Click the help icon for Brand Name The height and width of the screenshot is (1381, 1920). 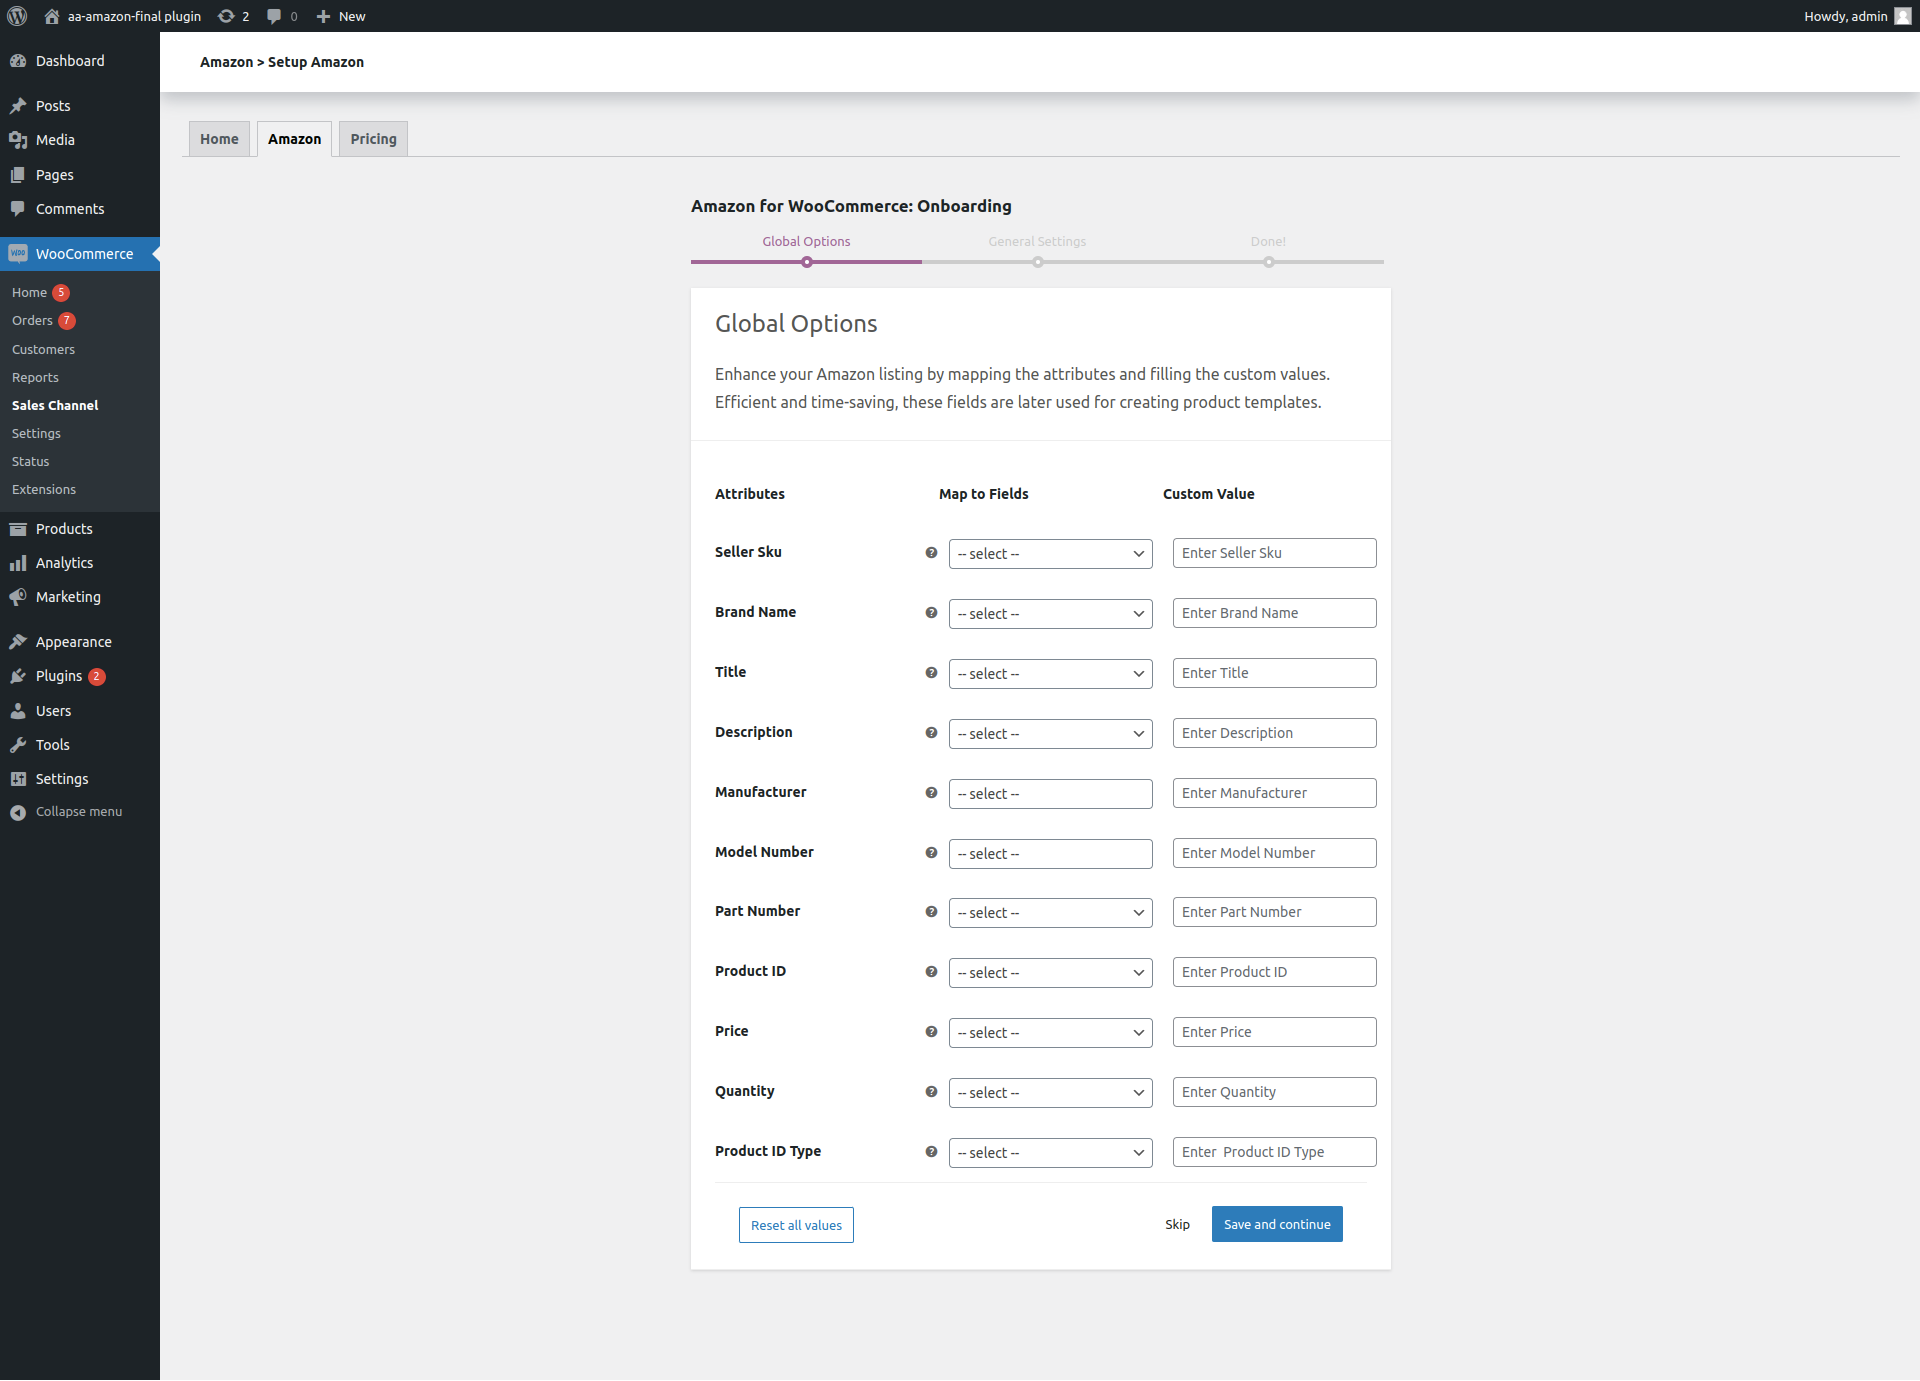pos(931,613)
